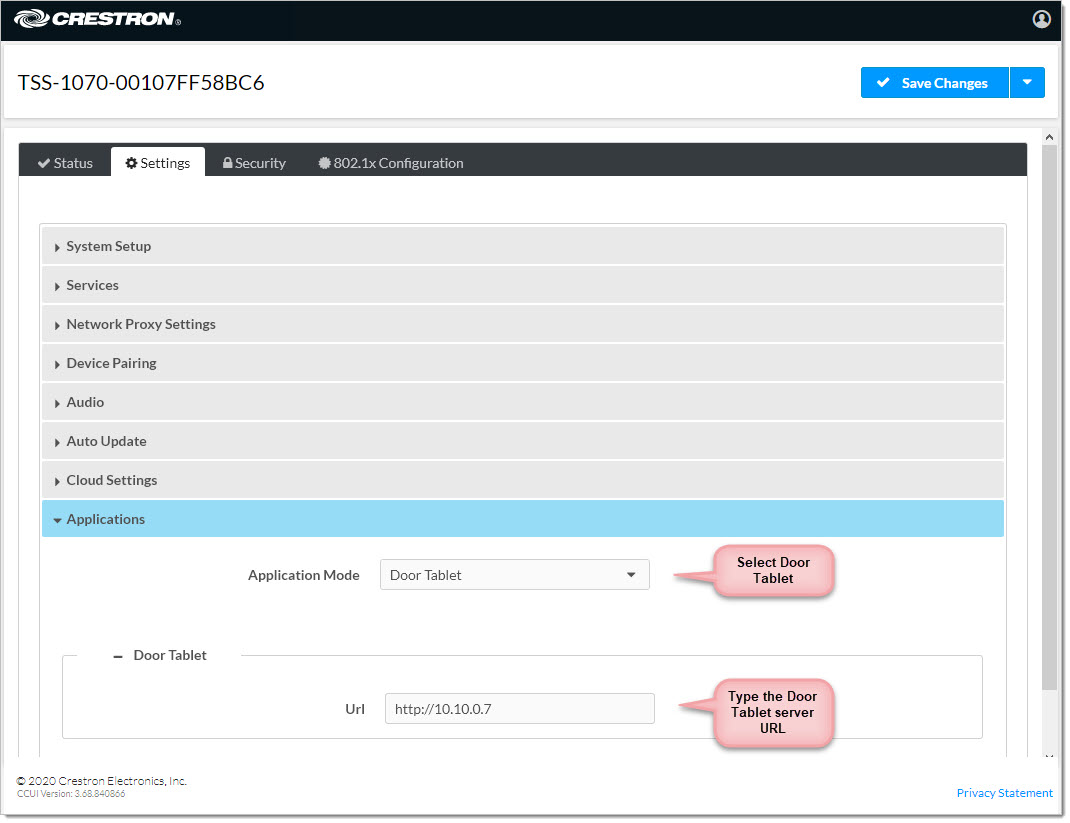The image size is (1070, 823).
Task: Click the Url input field
Action: (x=519, y=709)
